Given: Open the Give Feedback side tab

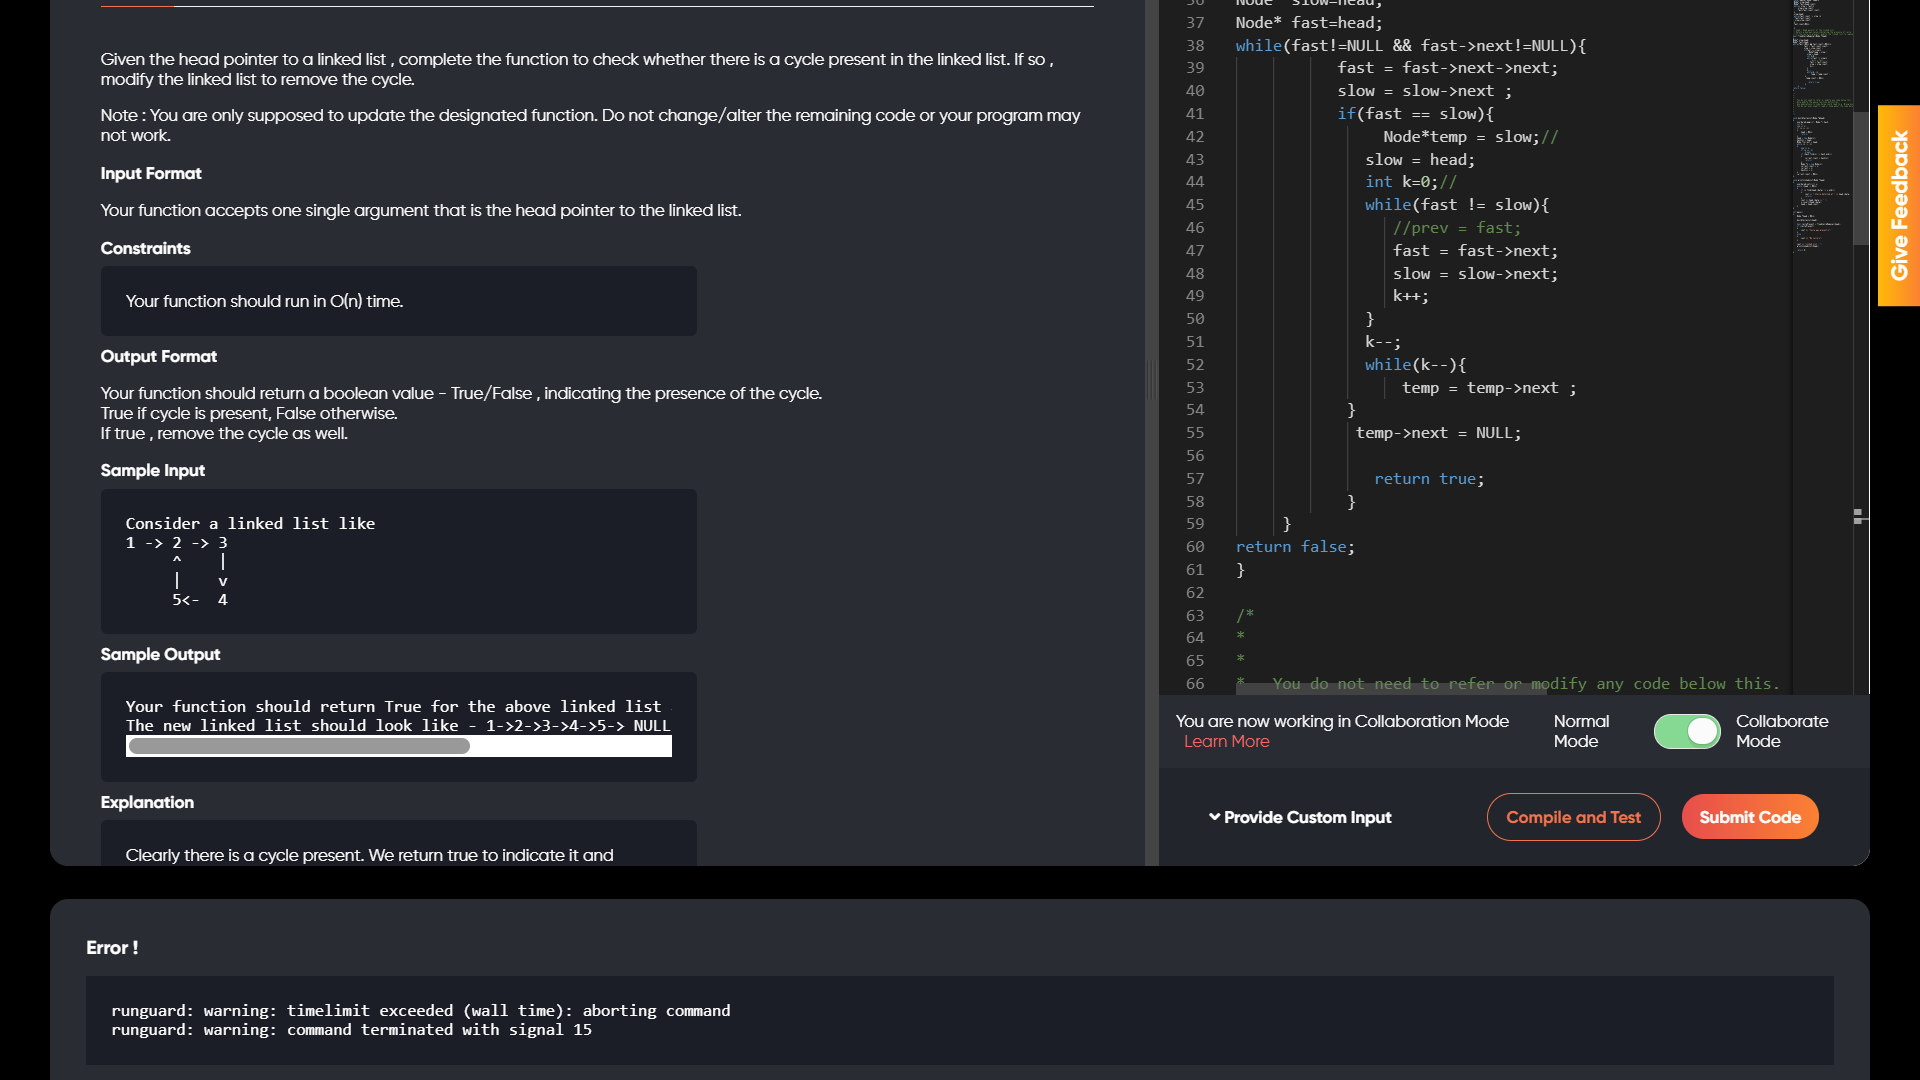Looking at the screenshot, I should [x=1898, y=206].
